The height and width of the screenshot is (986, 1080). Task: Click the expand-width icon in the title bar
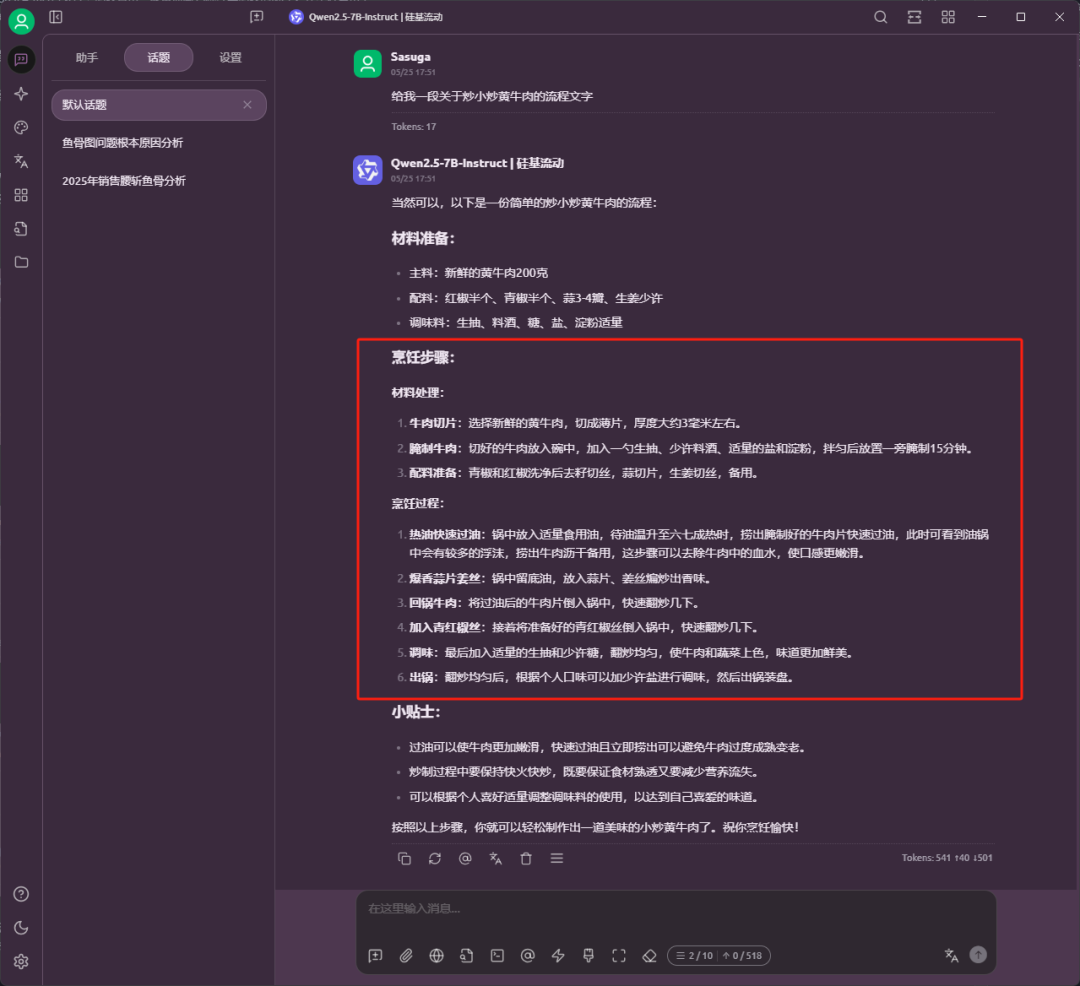coord(914,17)
